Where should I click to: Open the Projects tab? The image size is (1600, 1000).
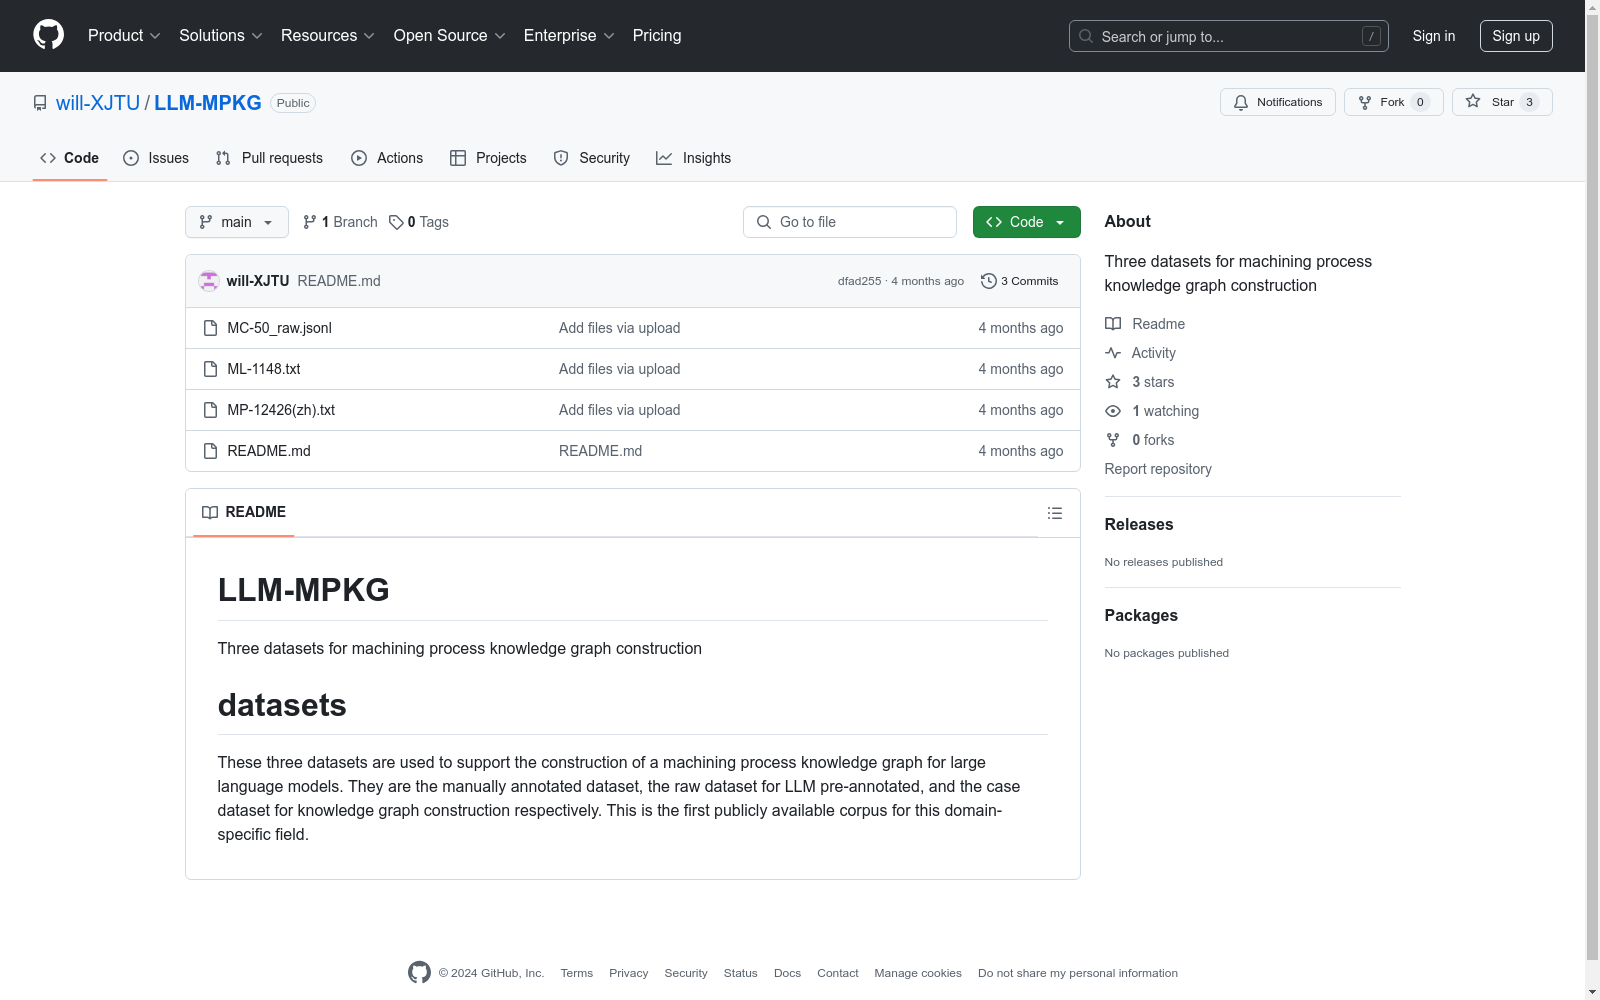point(488,158)
